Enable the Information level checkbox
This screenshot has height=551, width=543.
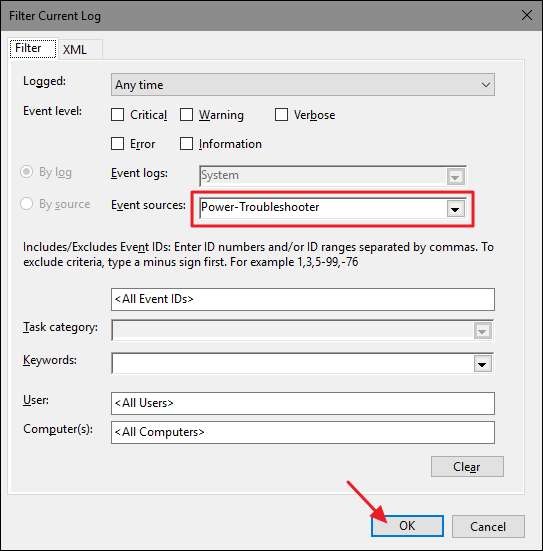point(186,143)
